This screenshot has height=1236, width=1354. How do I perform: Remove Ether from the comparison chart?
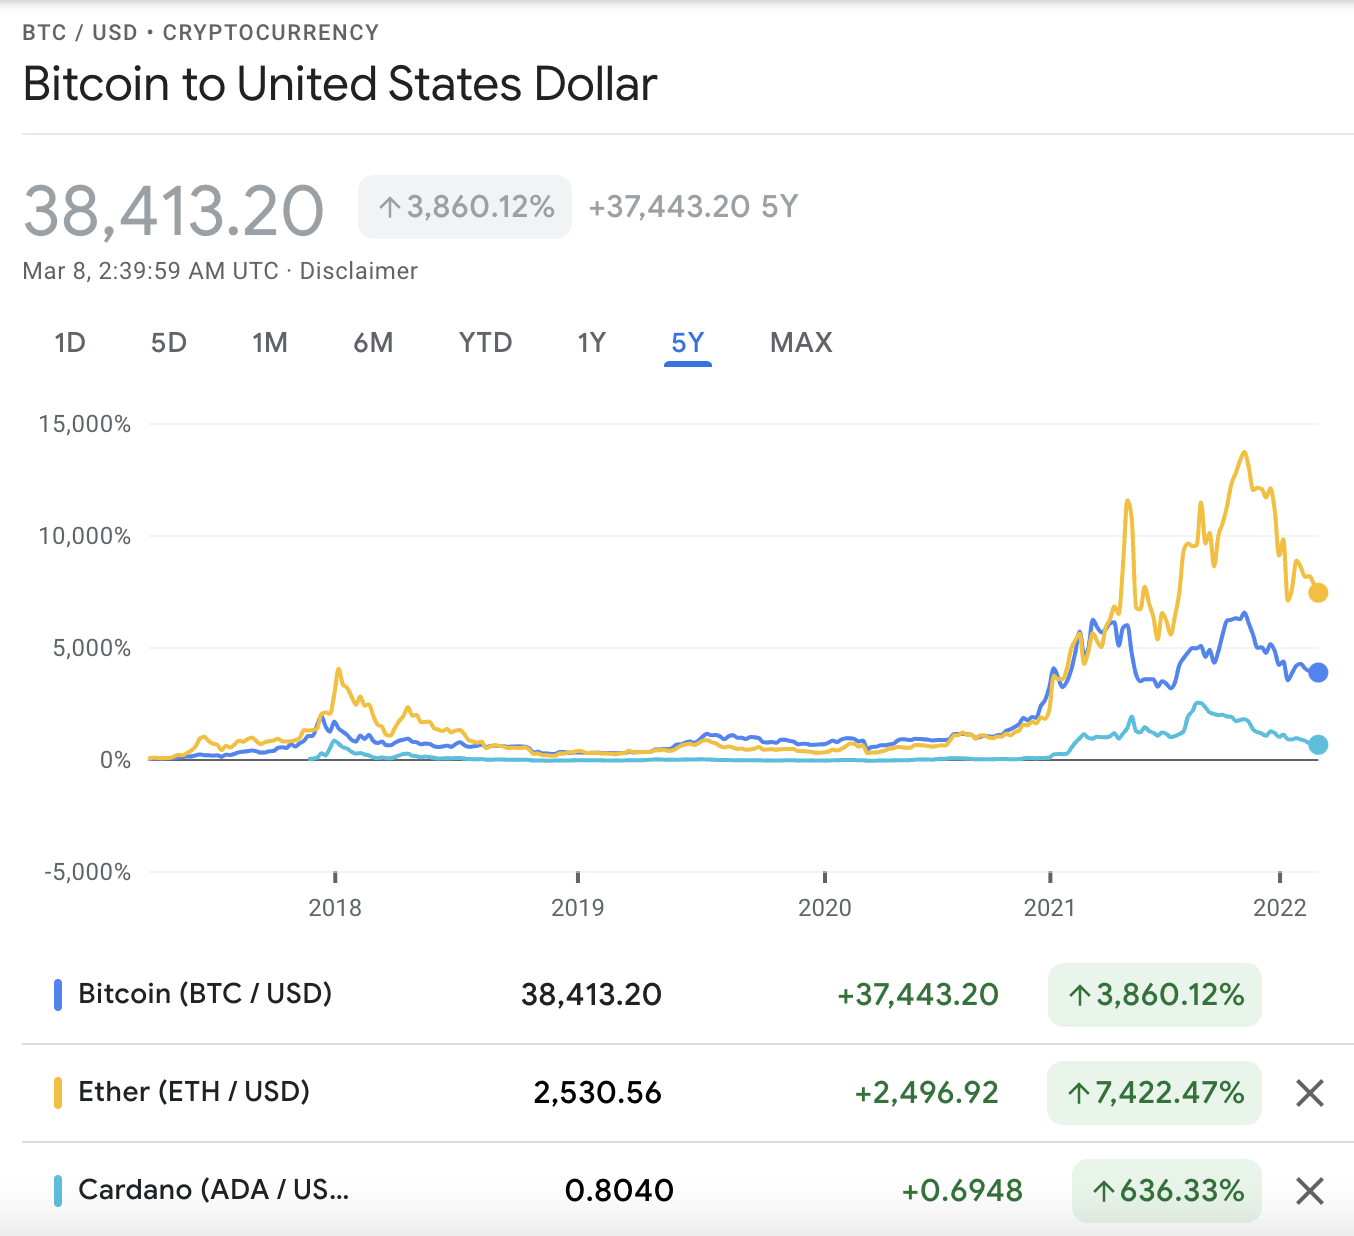tap(1309, 1093)
